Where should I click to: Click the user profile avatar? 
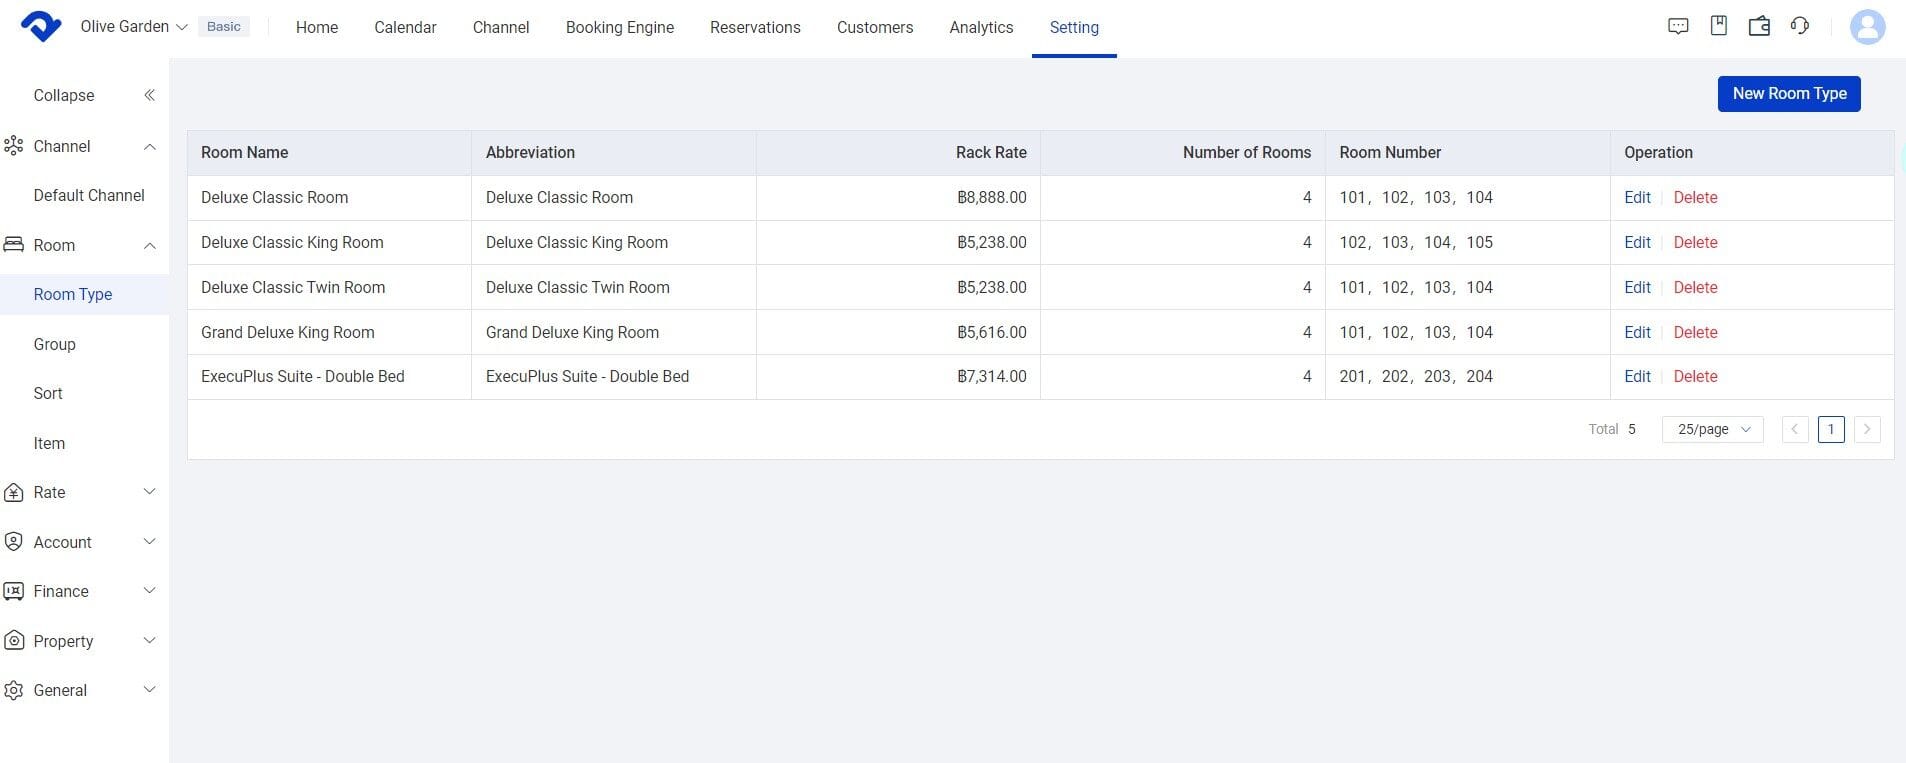pos(1867,27)
